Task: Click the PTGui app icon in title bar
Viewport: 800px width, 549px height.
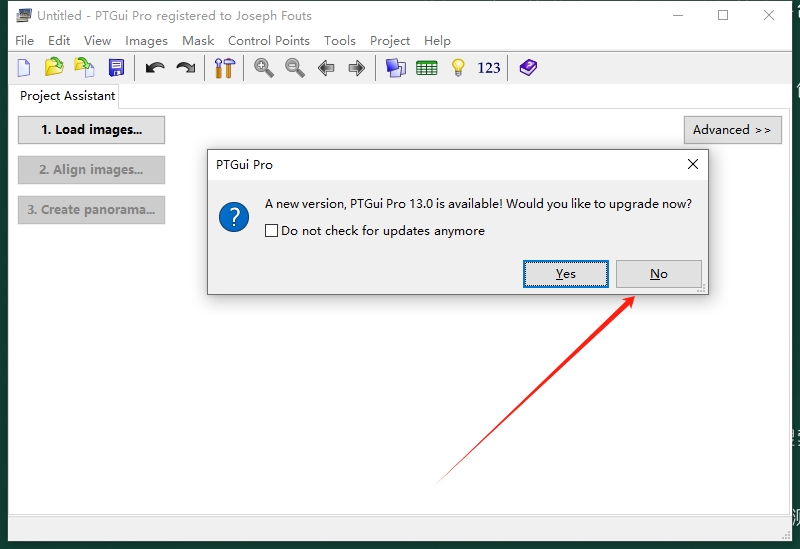Action: coord(23,15)
